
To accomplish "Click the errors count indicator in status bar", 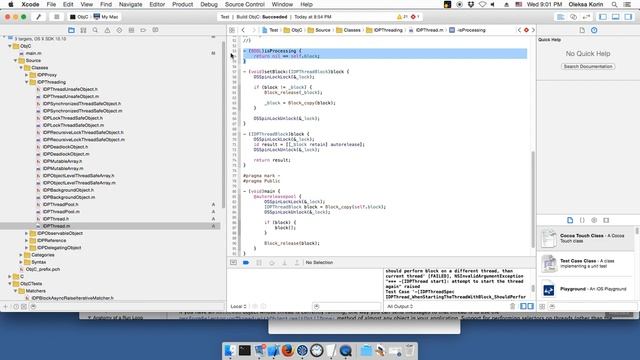I will pyautogui.click(x=415, y=17).
